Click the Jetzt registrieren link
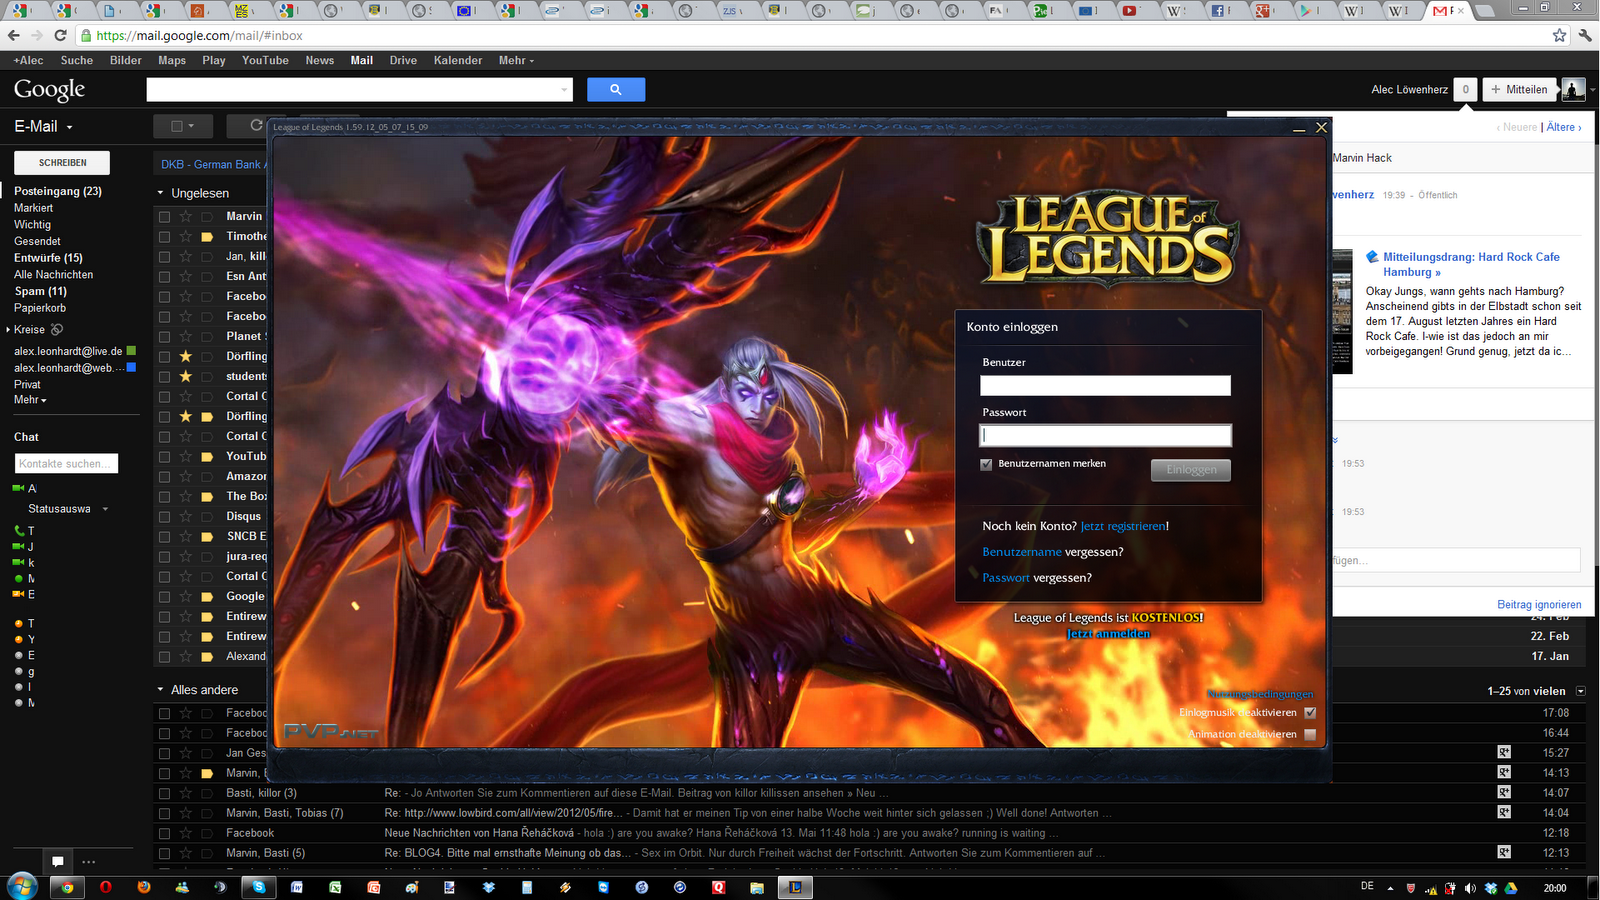 click(x=1123, y=526)
